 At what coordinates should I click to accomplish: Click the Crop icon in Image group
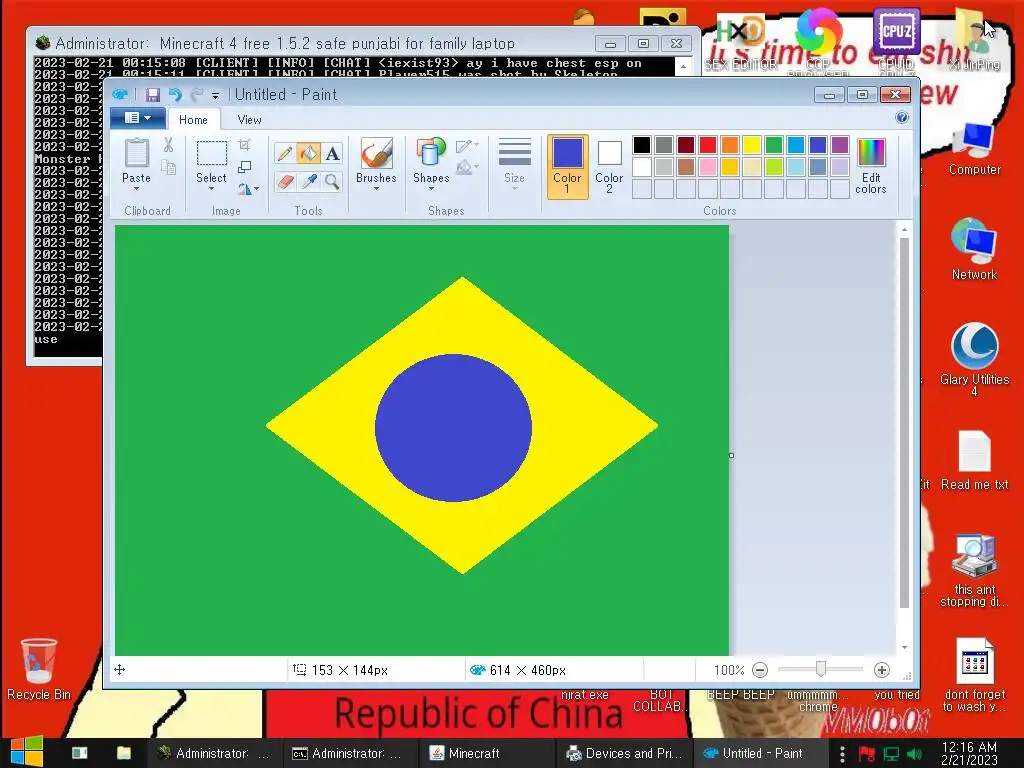pos(244,145)
